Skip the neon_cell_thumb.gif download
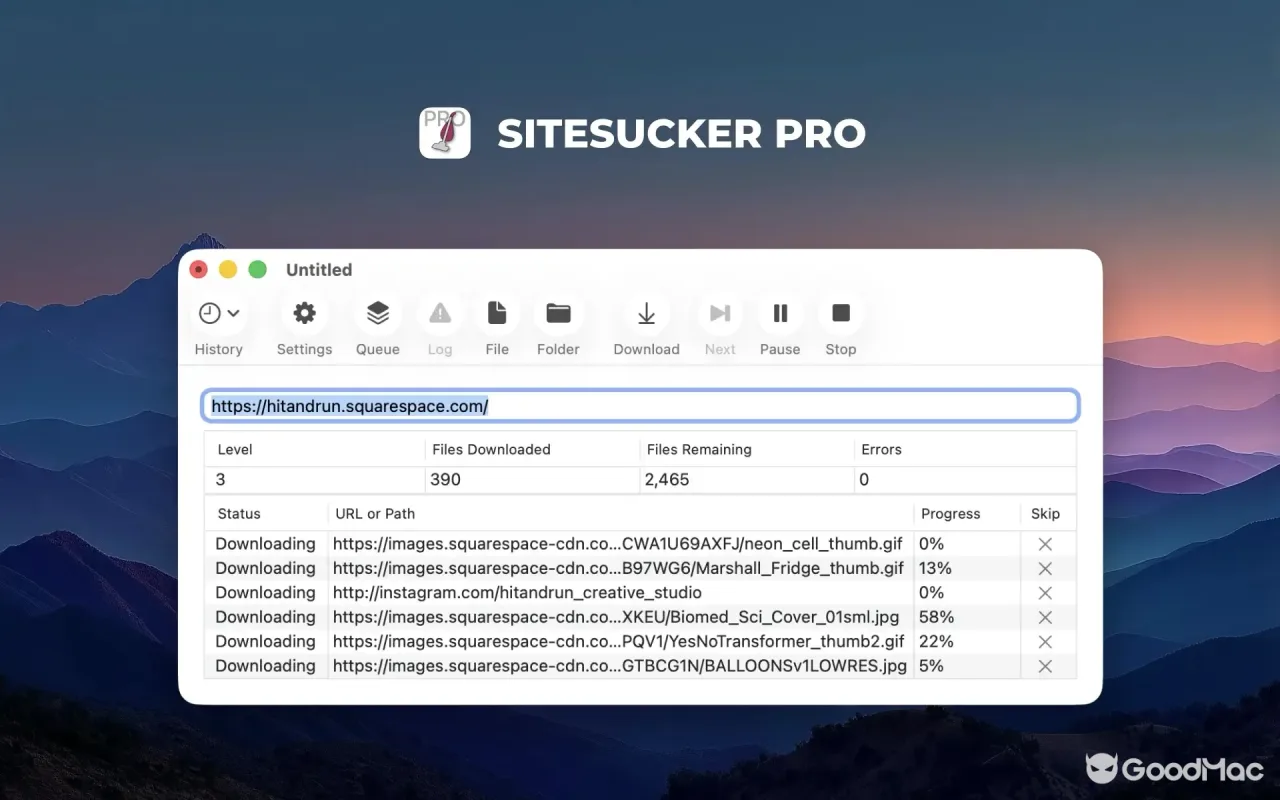This screenshot has height=800, width=1280. coord(1045,544)
